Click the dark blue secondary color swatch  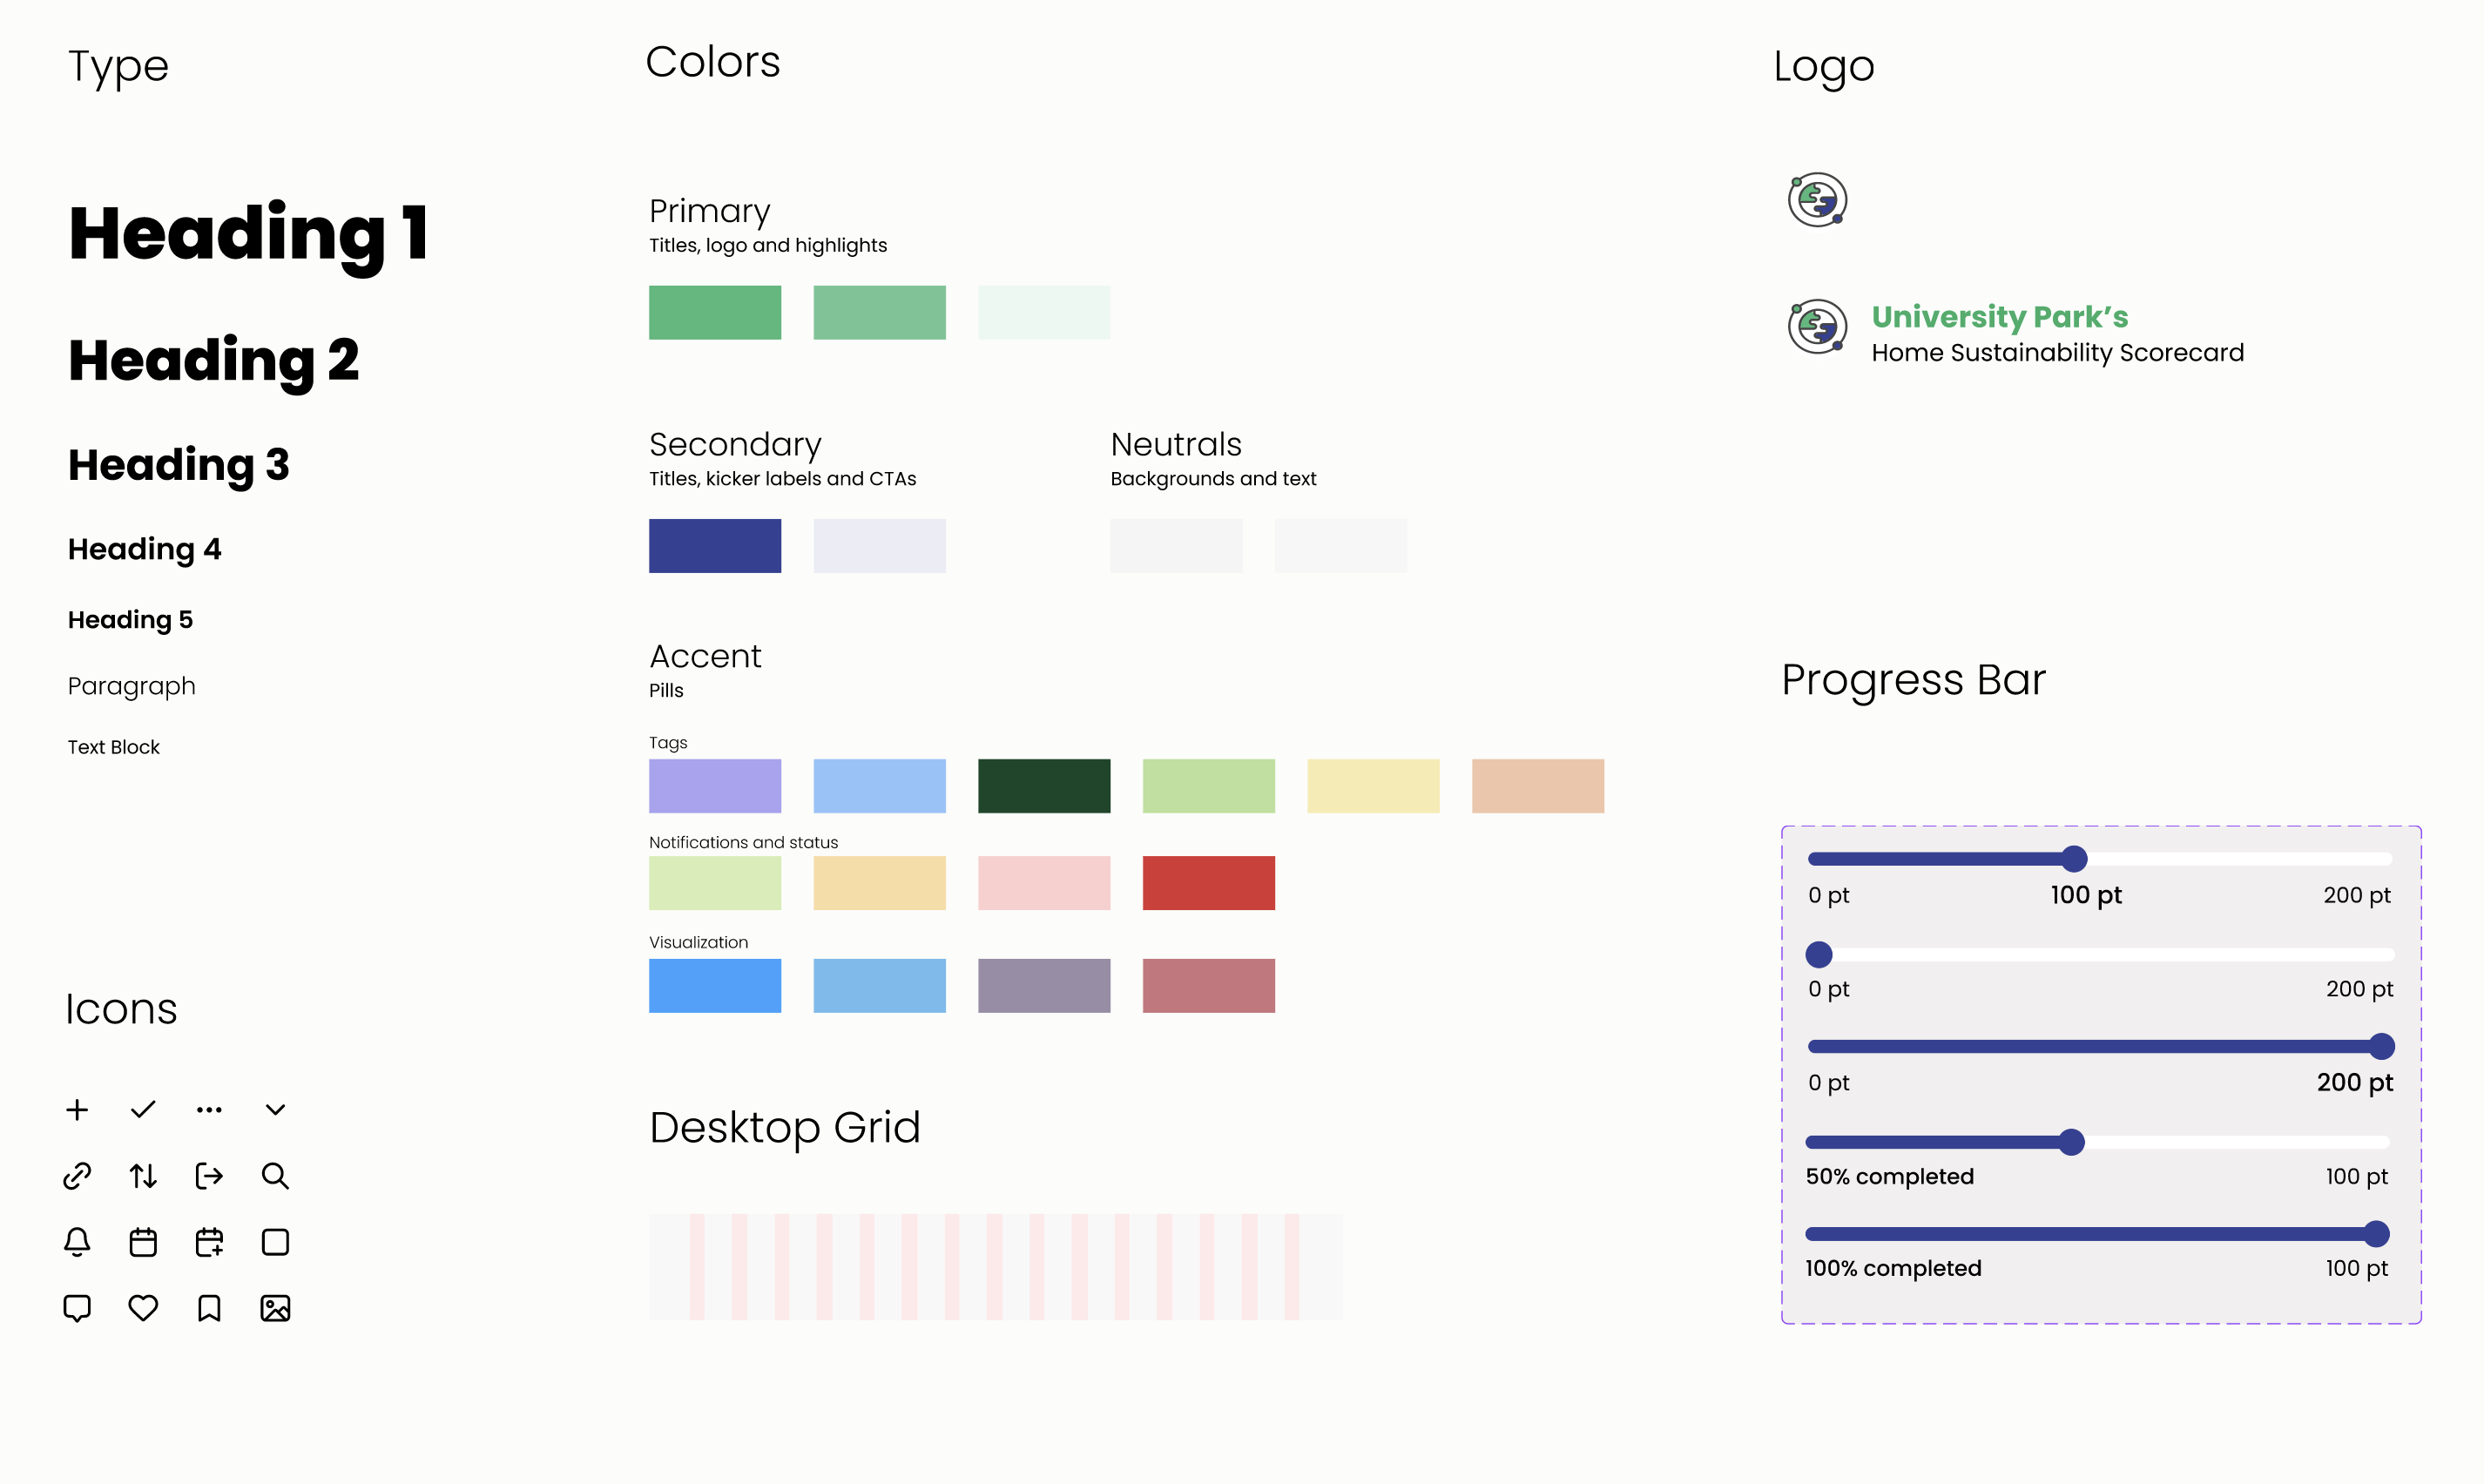click(x=714, y=546)
